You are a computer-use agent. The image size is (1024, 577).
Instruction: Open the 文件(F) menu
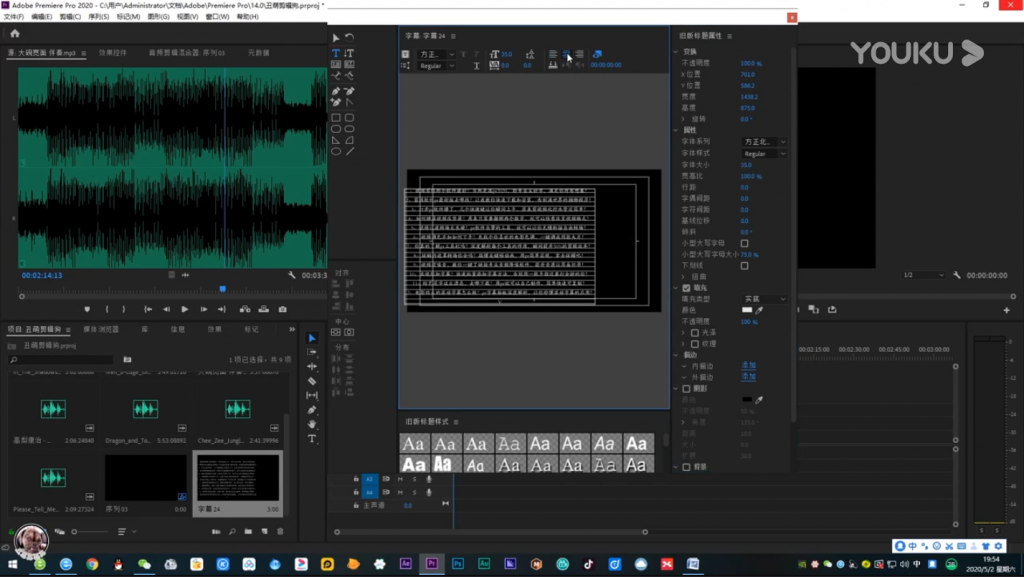pyautogui.click(x=14, y=17)
